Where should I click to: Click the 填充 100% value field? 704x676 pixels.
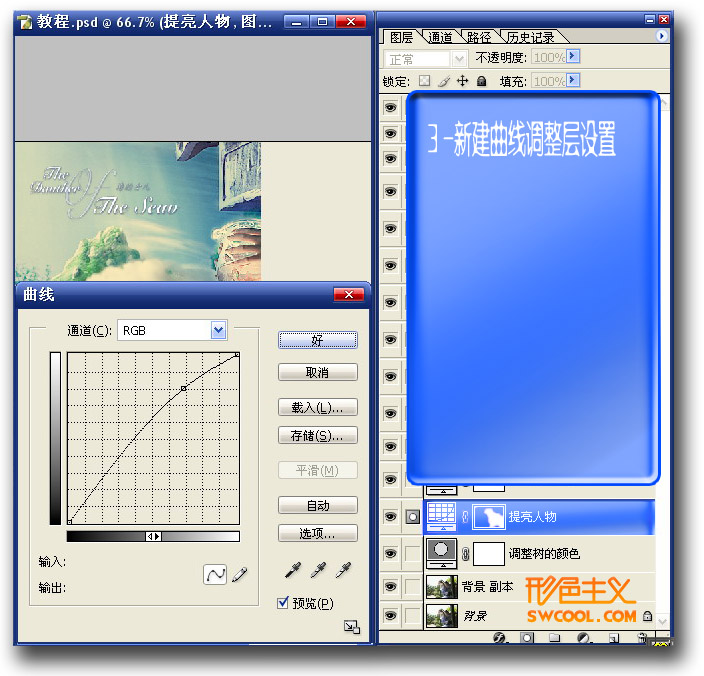tap(549, 81)
